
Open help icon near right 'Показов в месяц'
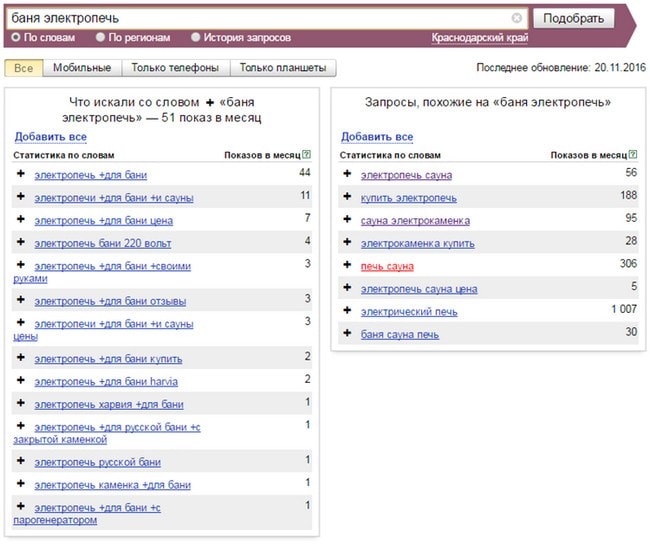coord(633,154)
